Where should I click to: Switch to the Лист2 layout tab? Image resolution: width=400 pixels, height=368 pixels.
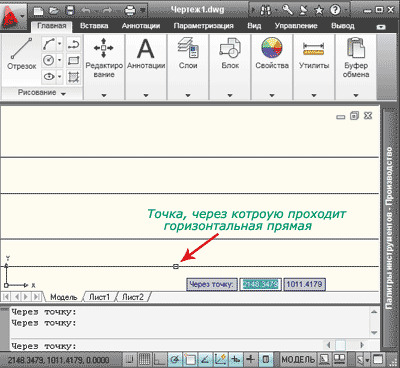(x=133, y=297)
